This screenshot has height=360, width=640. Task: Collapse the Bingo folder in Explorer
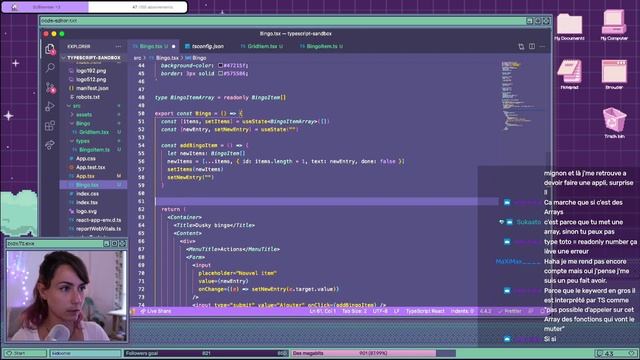83,124
